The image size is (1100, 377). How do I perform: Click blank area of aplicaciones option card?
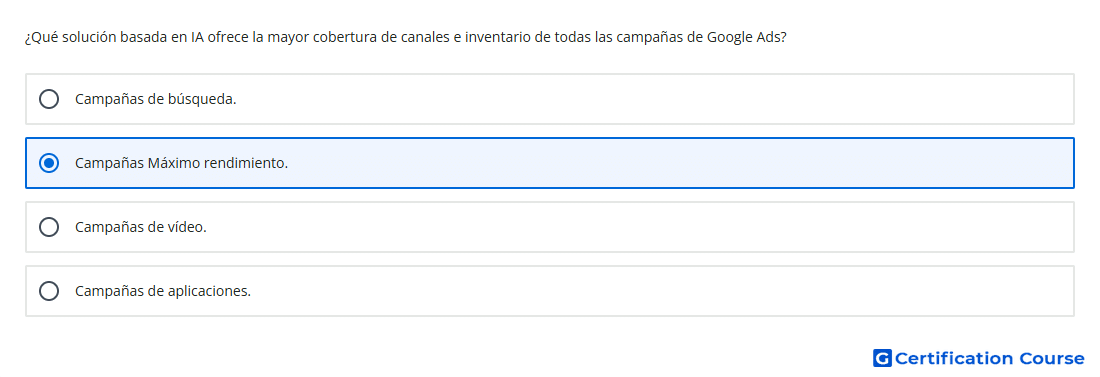pyautogui.click(x=659, y=291)
